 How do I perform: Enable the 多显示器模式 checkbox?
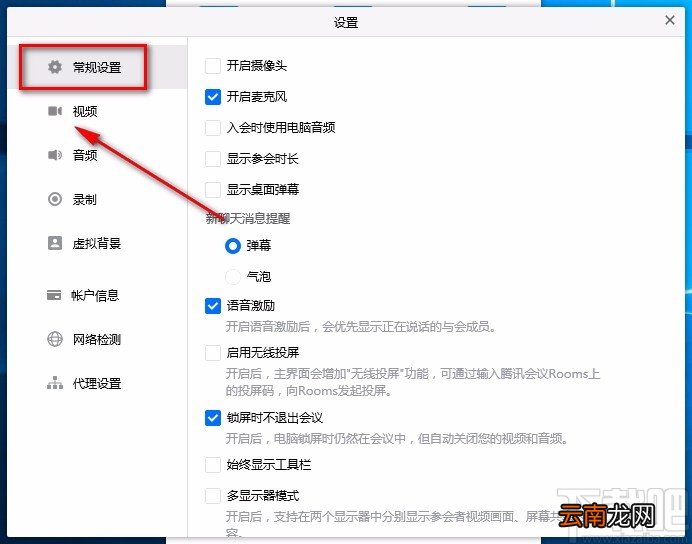[x=213, y=495]
